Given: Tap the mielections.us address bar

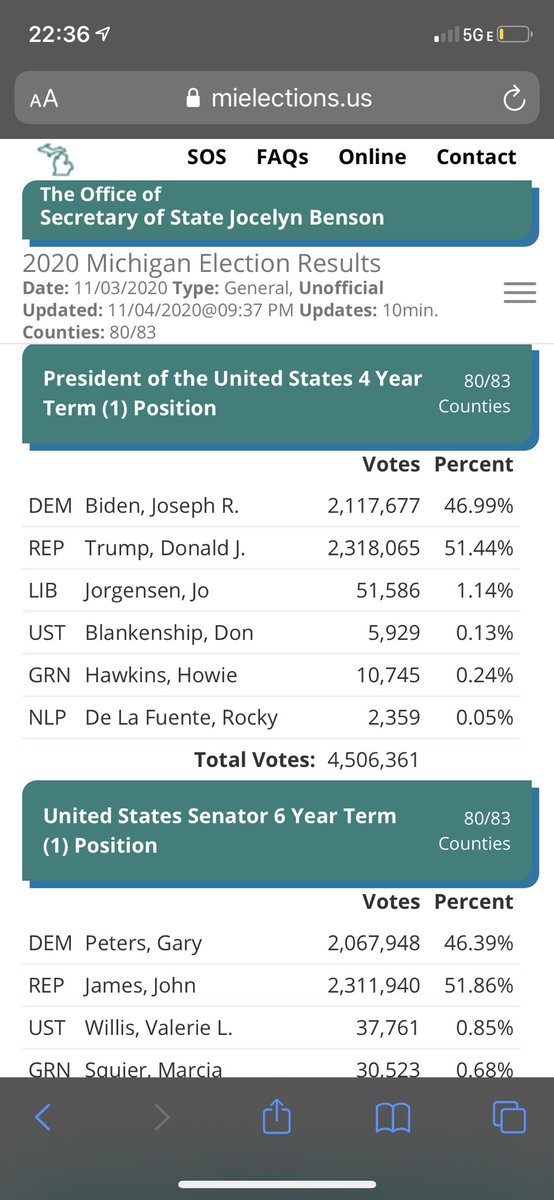Looking at the screenshot, I should tap(277, 98).
